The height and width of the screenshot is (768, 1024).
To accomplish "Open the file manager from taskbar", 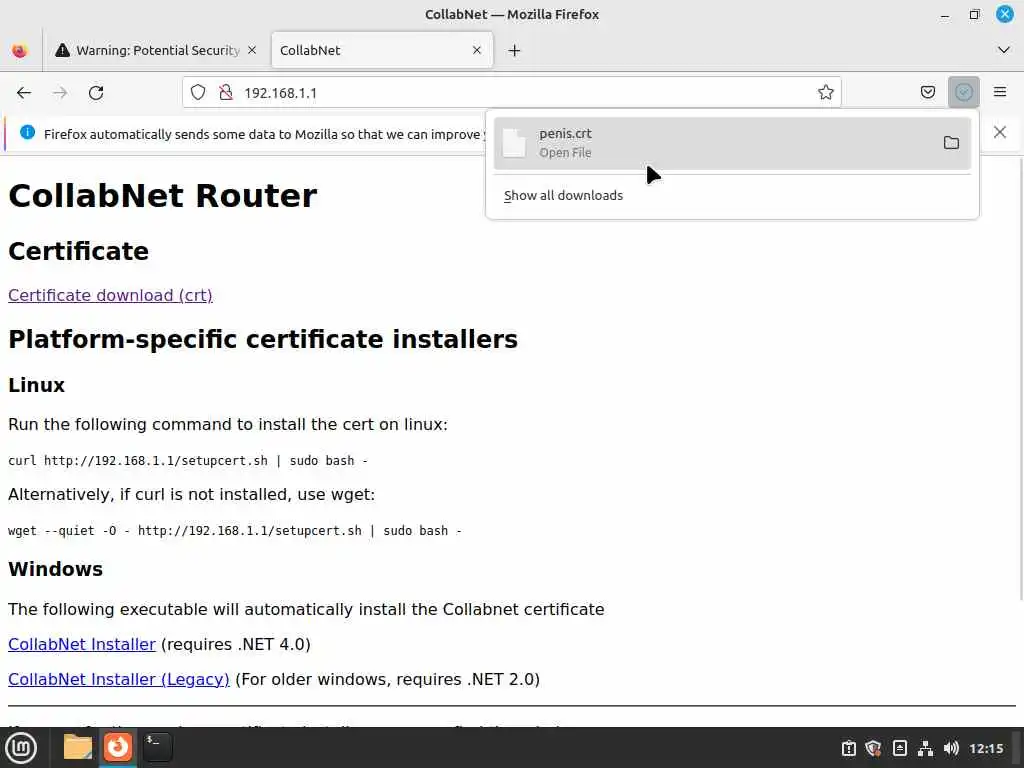I will tap(77, 748).
